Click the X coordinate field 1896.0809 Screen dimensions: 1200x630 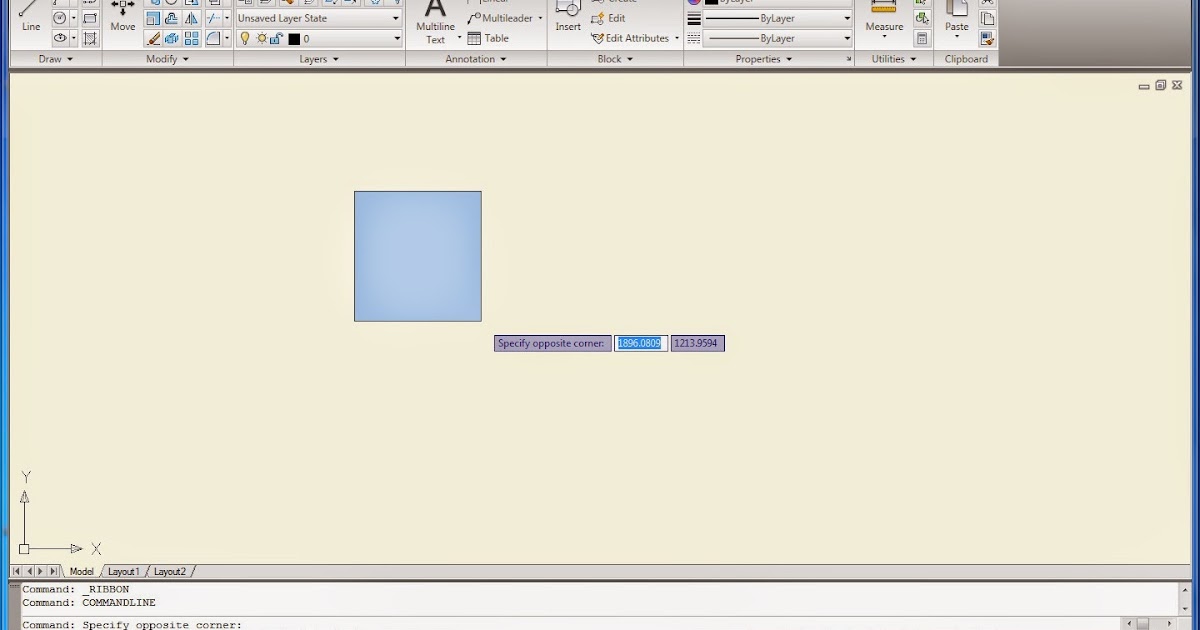point(640,343)
